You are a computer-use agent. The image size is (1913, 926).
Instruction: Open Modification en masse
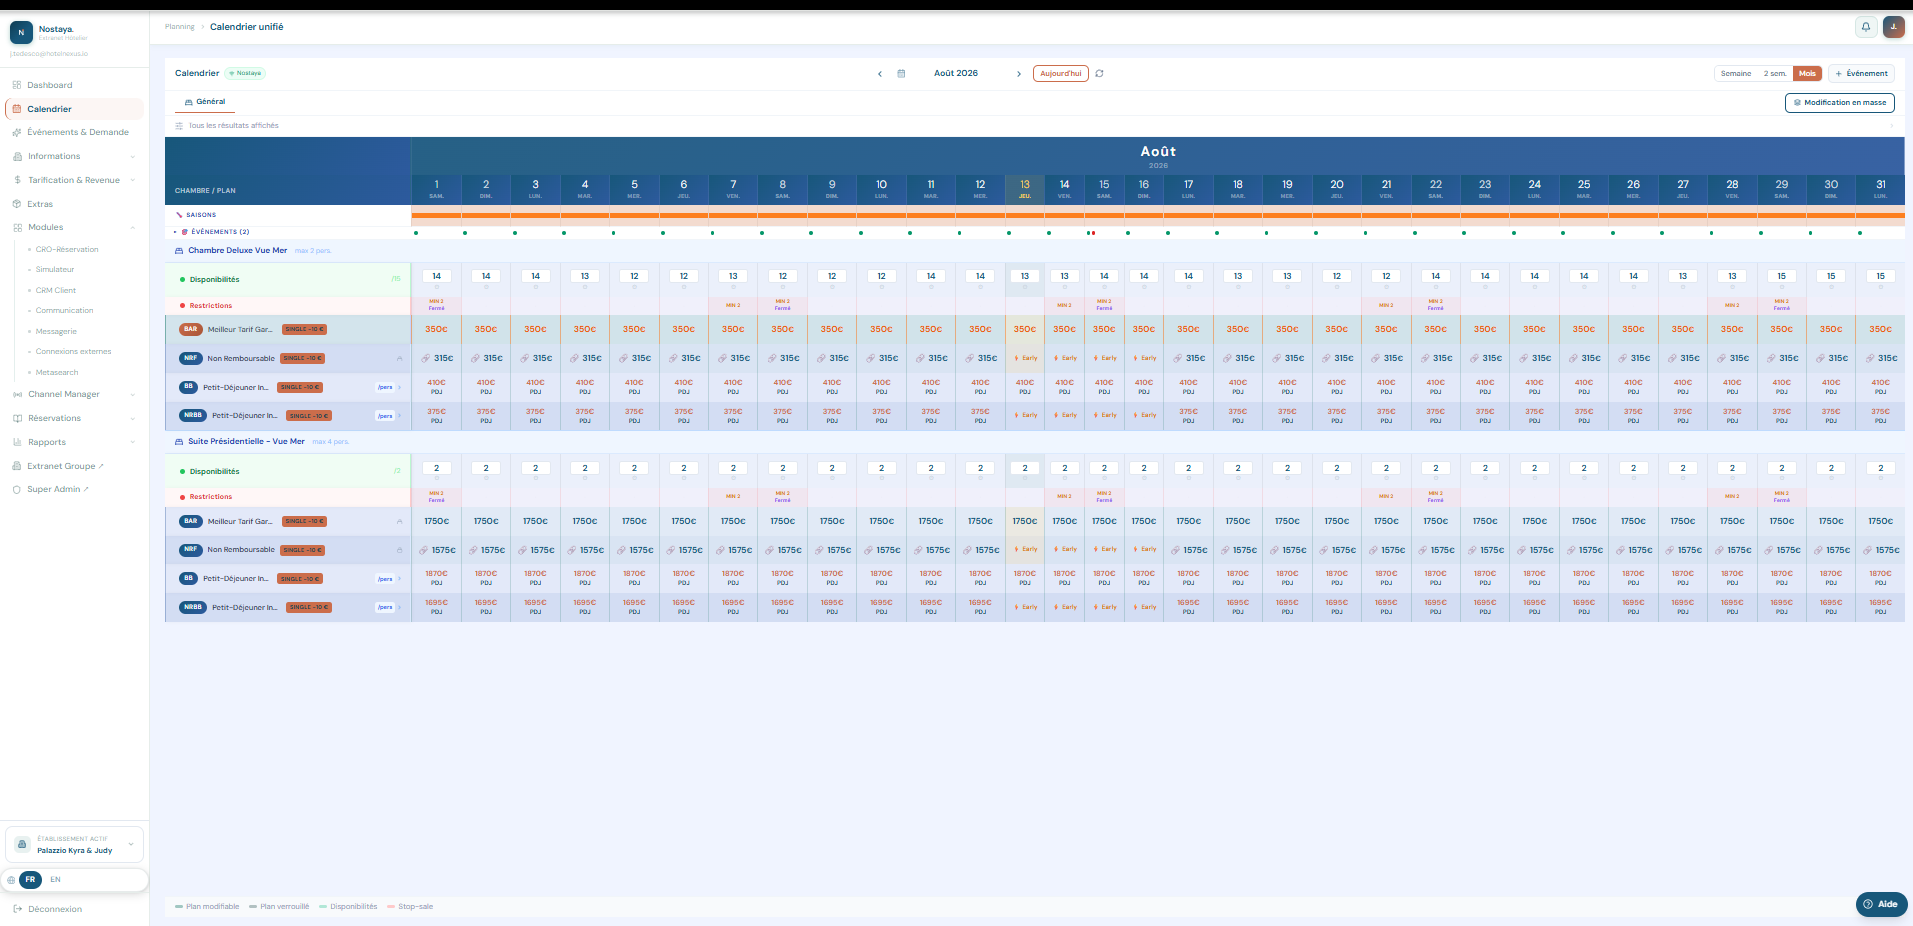coord(1839,103)
